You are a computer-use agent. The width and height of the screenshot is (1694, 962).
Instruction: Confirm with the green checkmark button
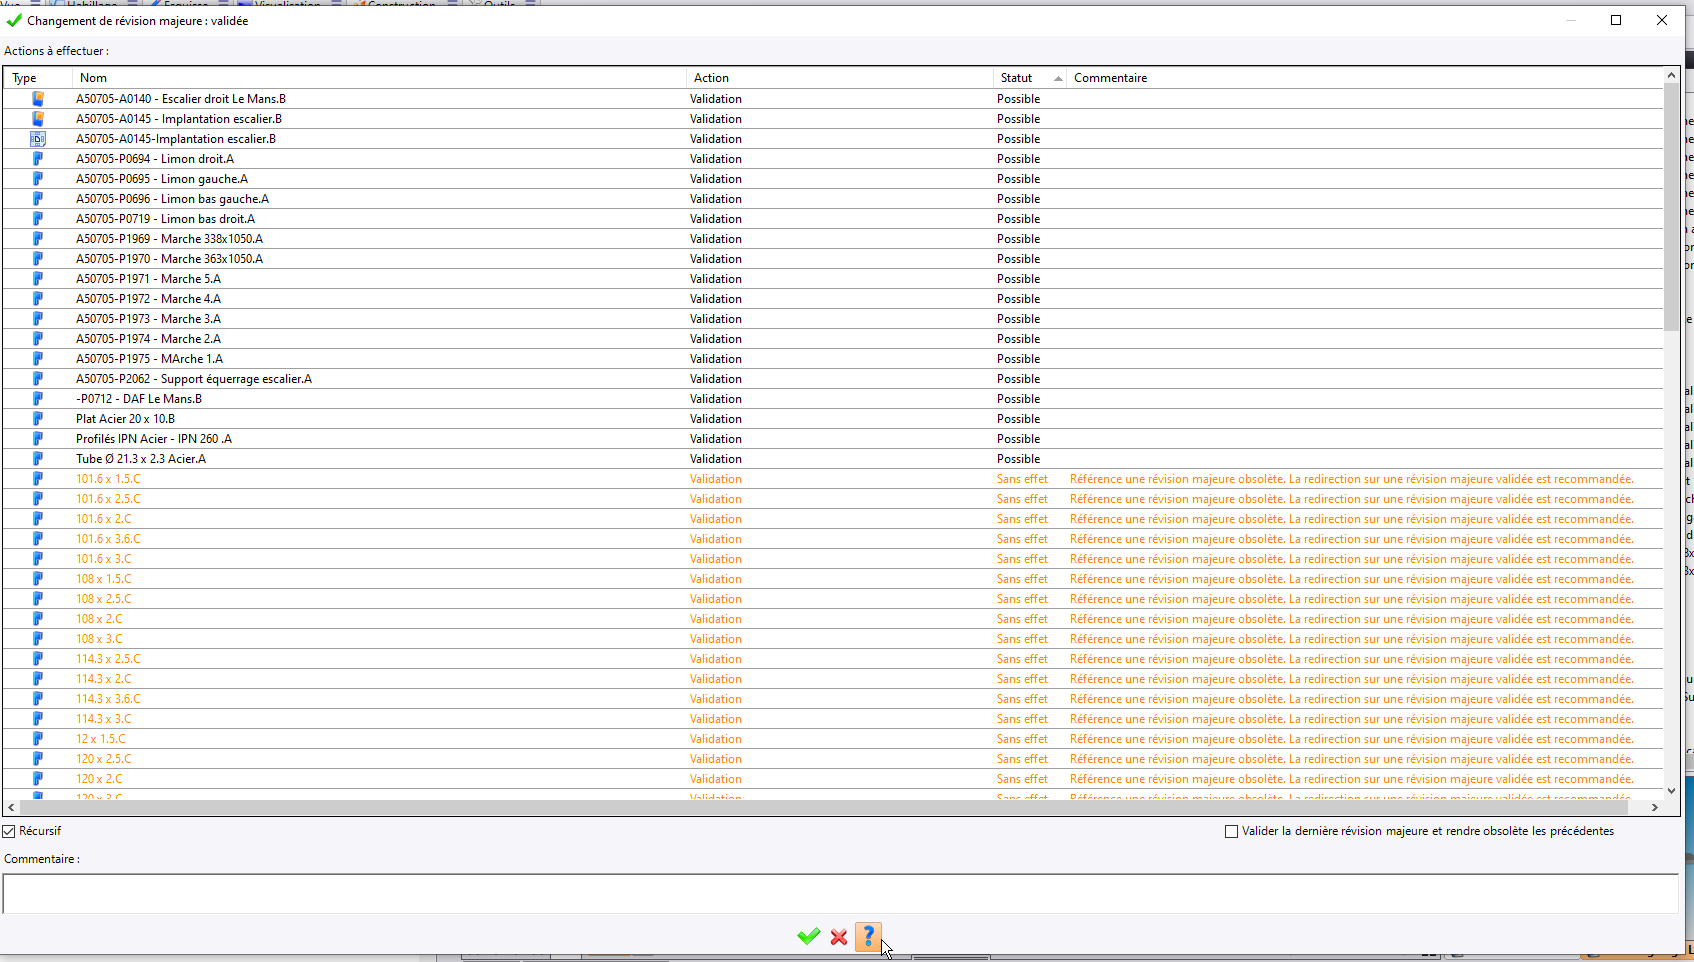pos(808,936)
